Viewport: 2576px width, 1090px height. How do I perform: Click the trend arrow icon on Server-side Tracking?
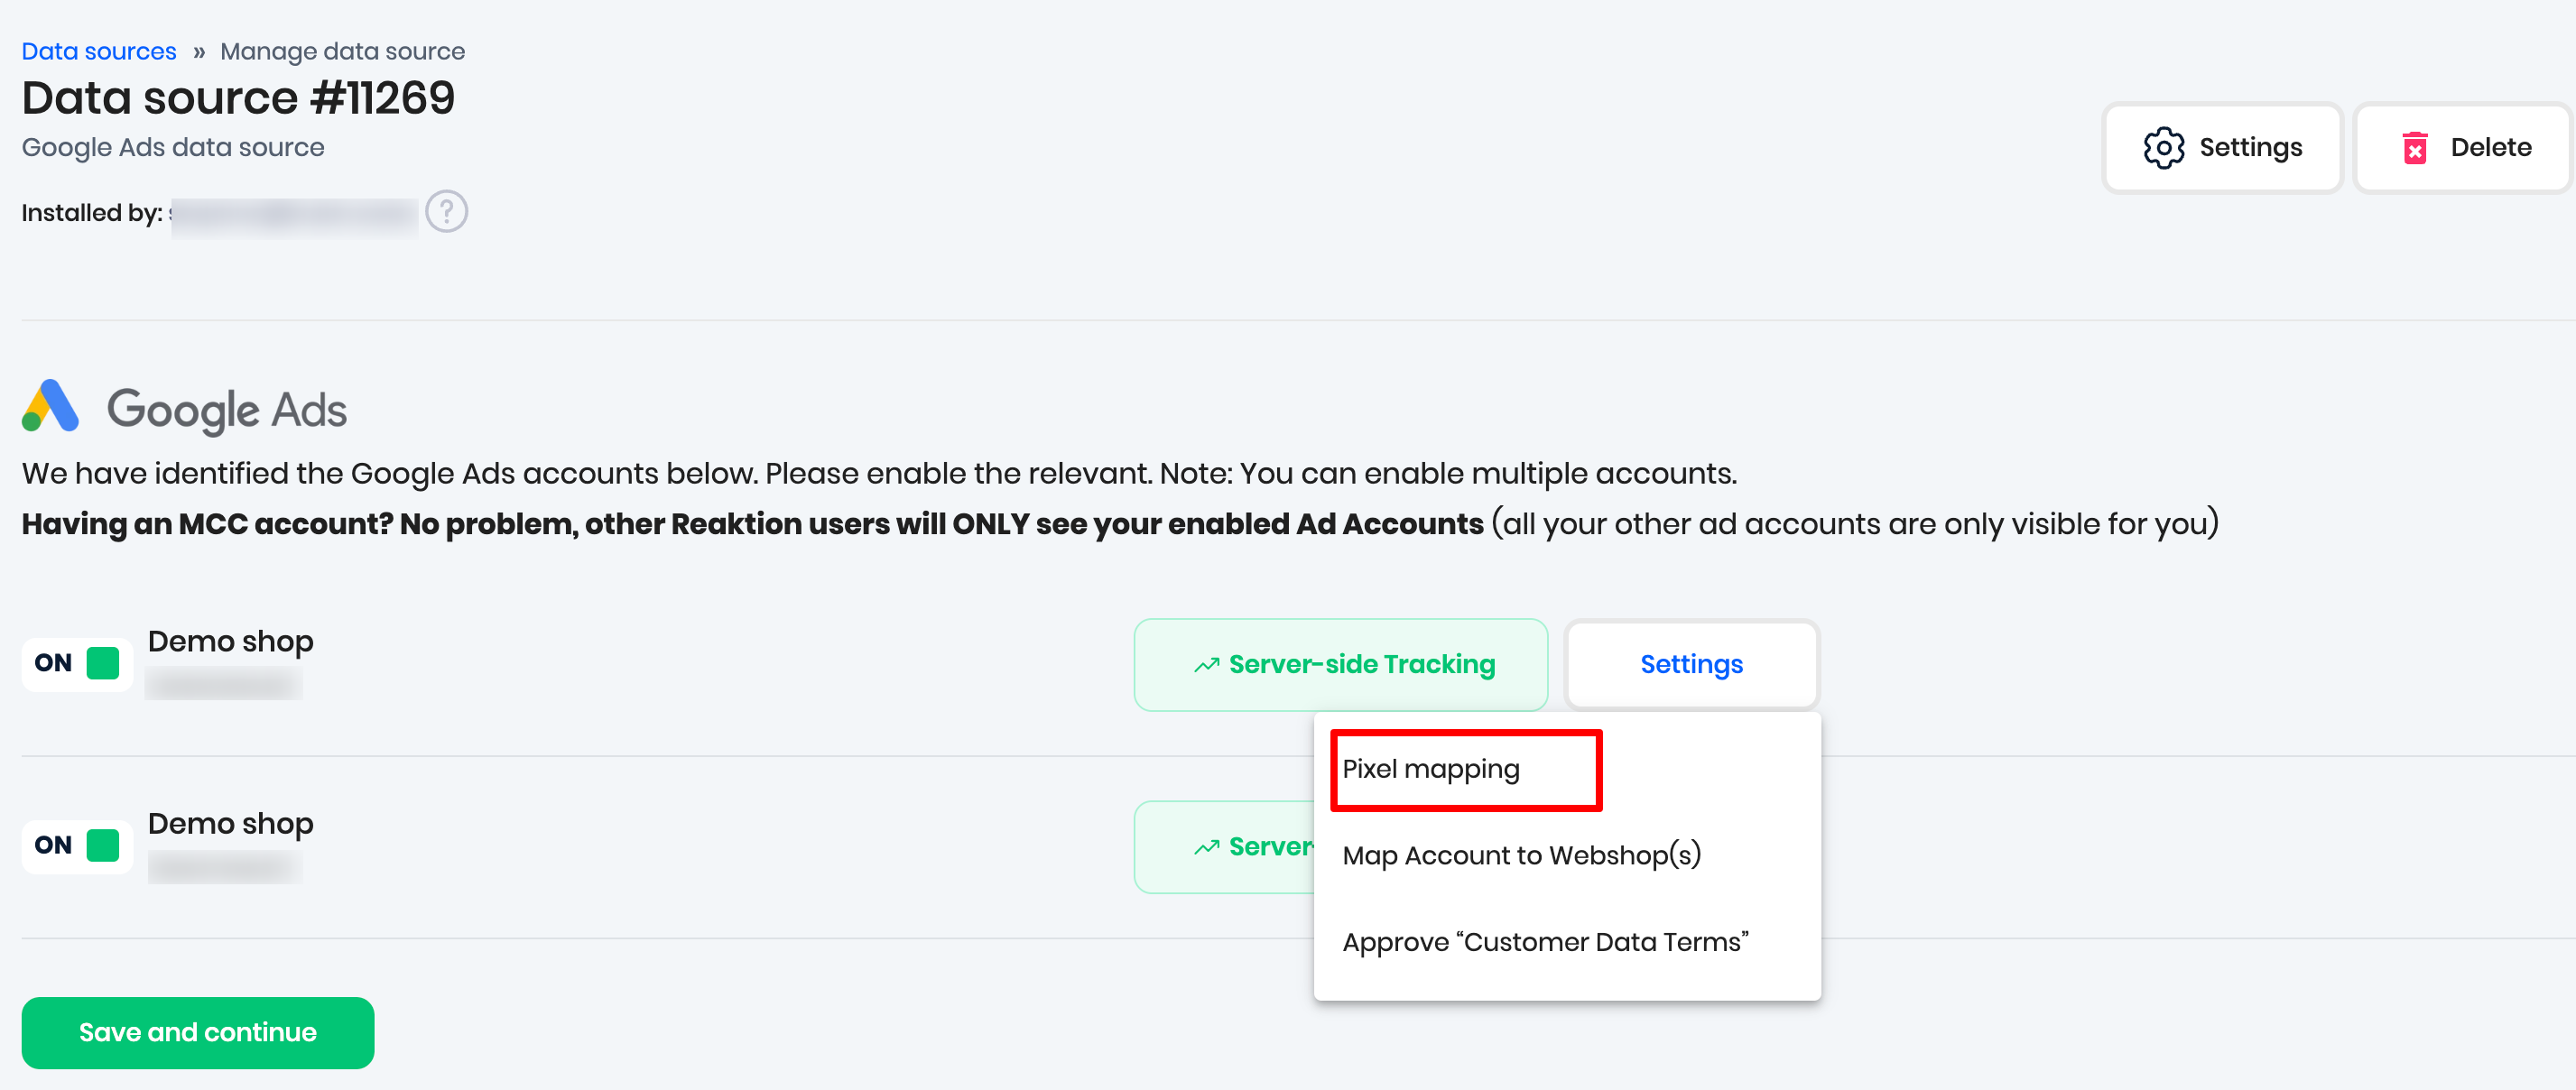(x=1206, y=665)
